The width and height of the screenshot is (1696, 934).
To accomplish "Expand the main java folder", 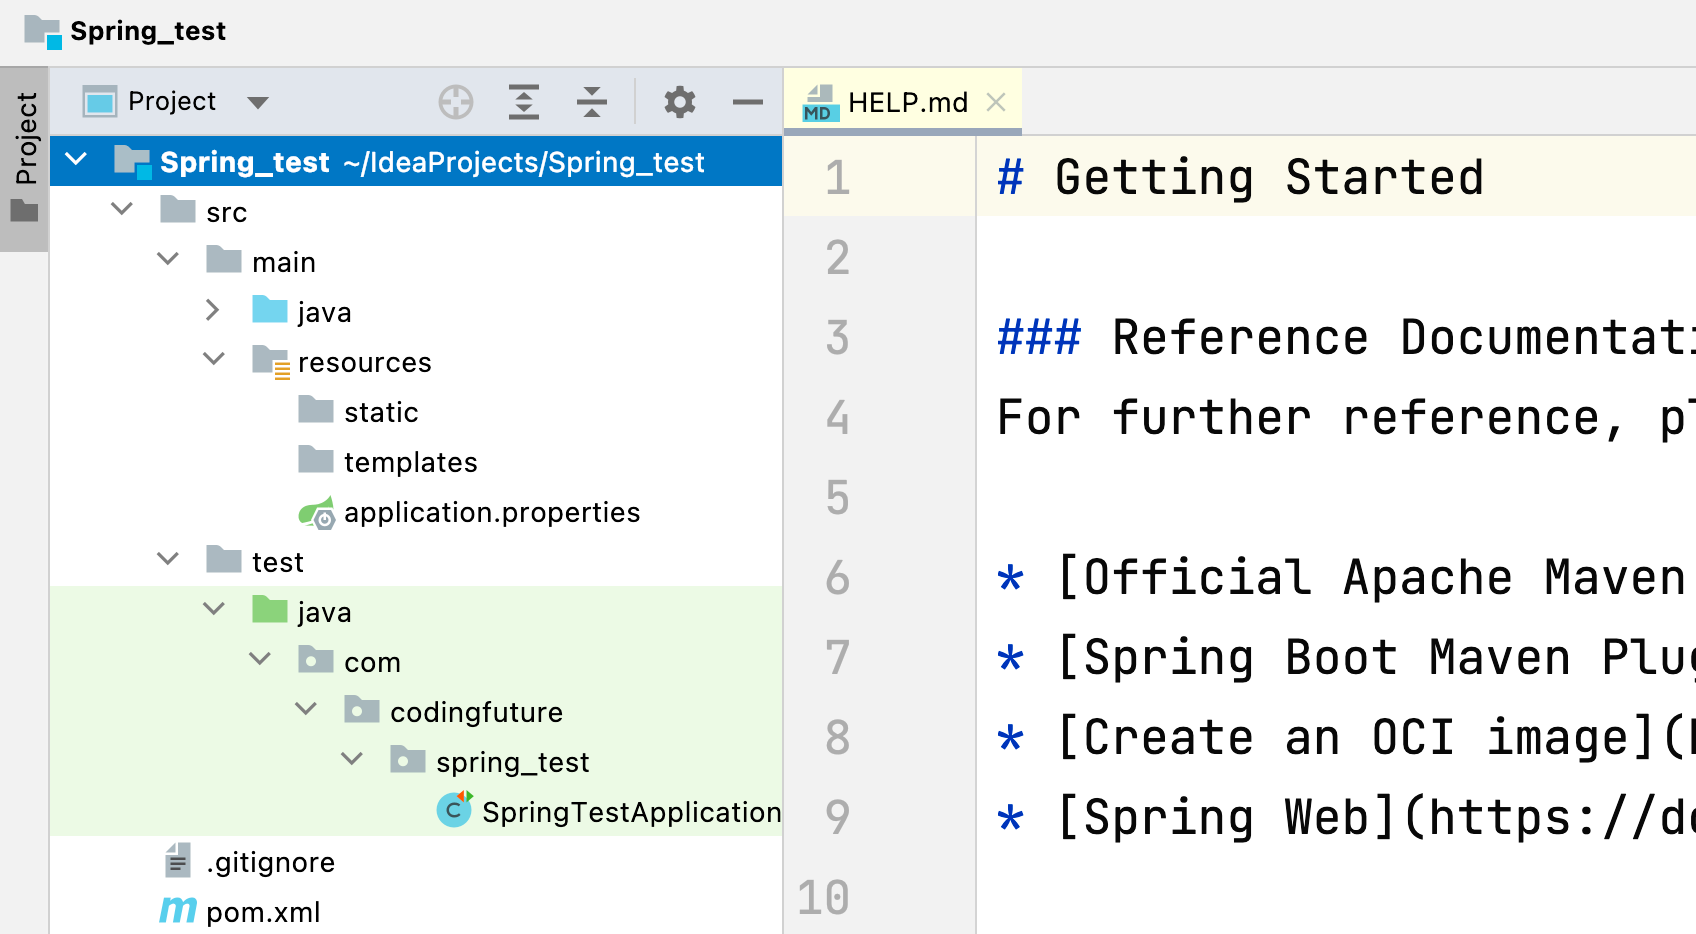I will click(212, 311).
